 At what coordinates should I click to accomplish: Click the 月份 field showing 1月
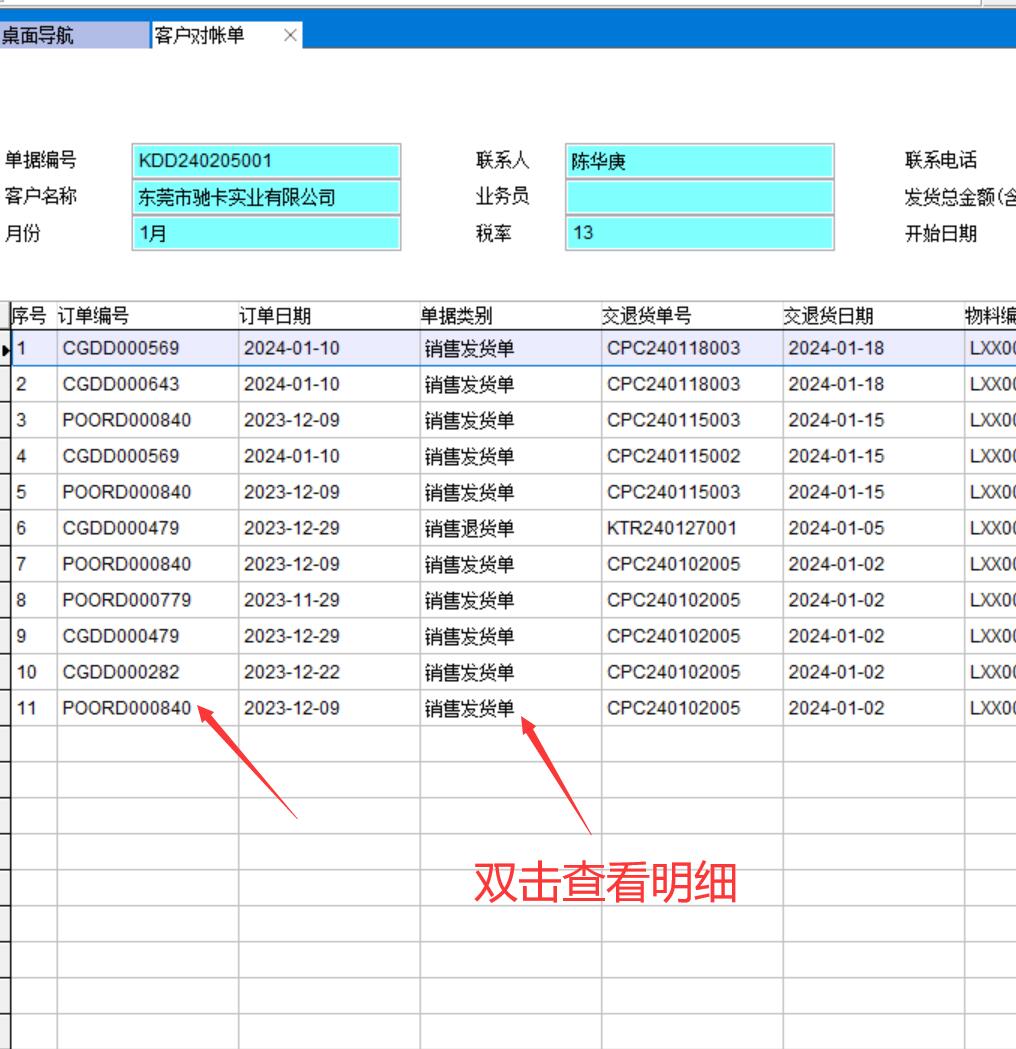pos(266,233)
